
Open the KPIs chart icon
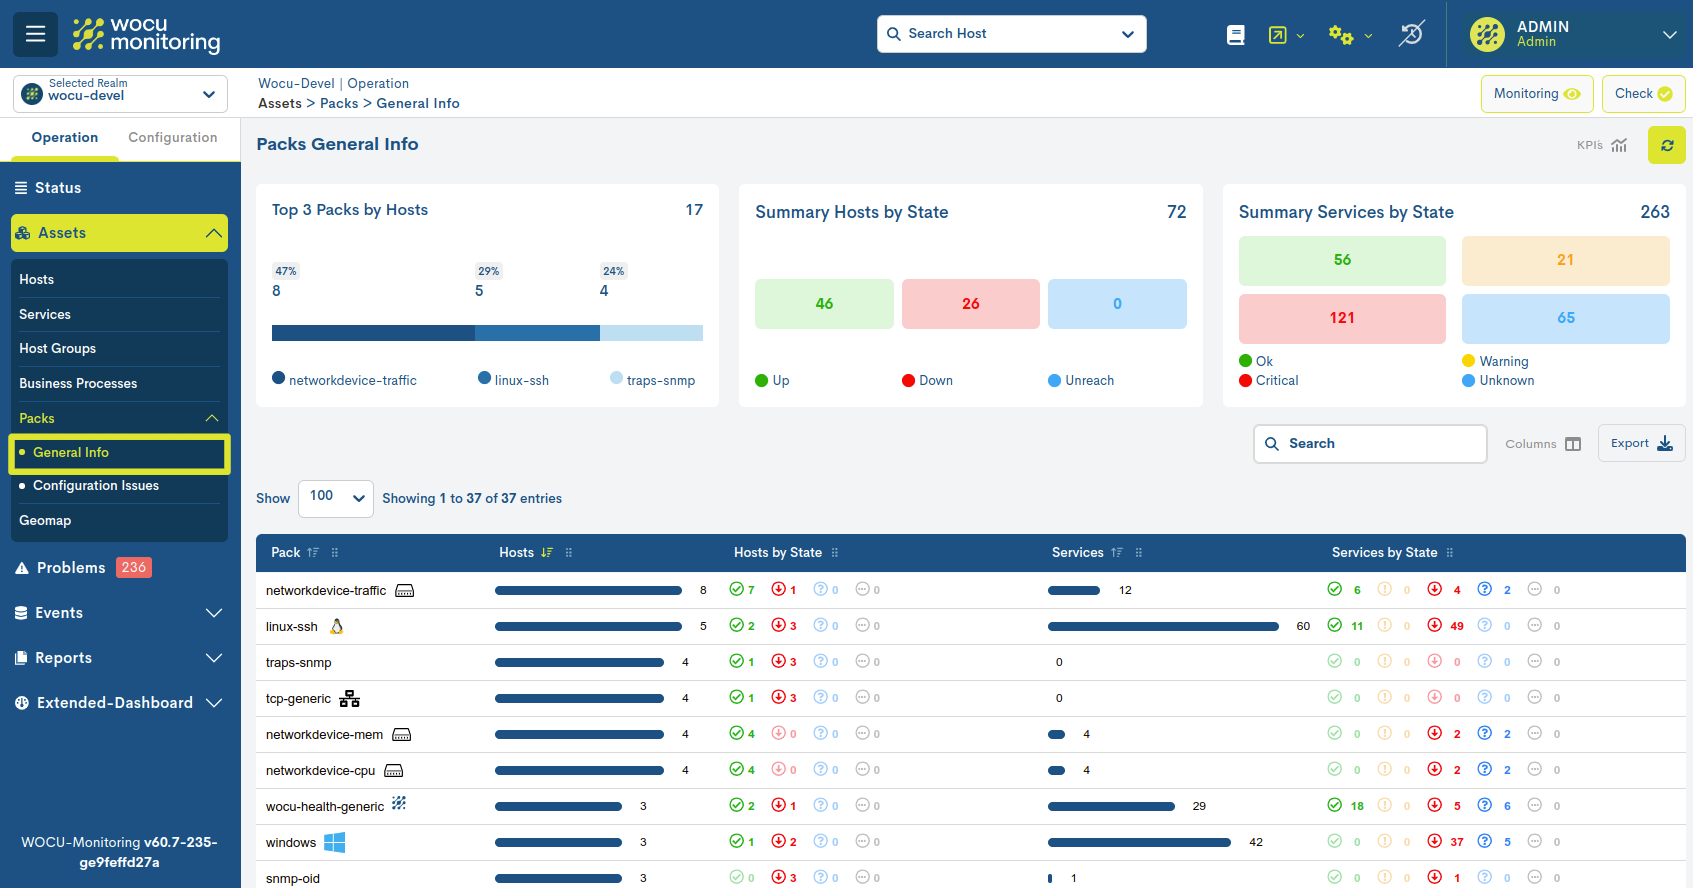click(x=1619, y=145)
